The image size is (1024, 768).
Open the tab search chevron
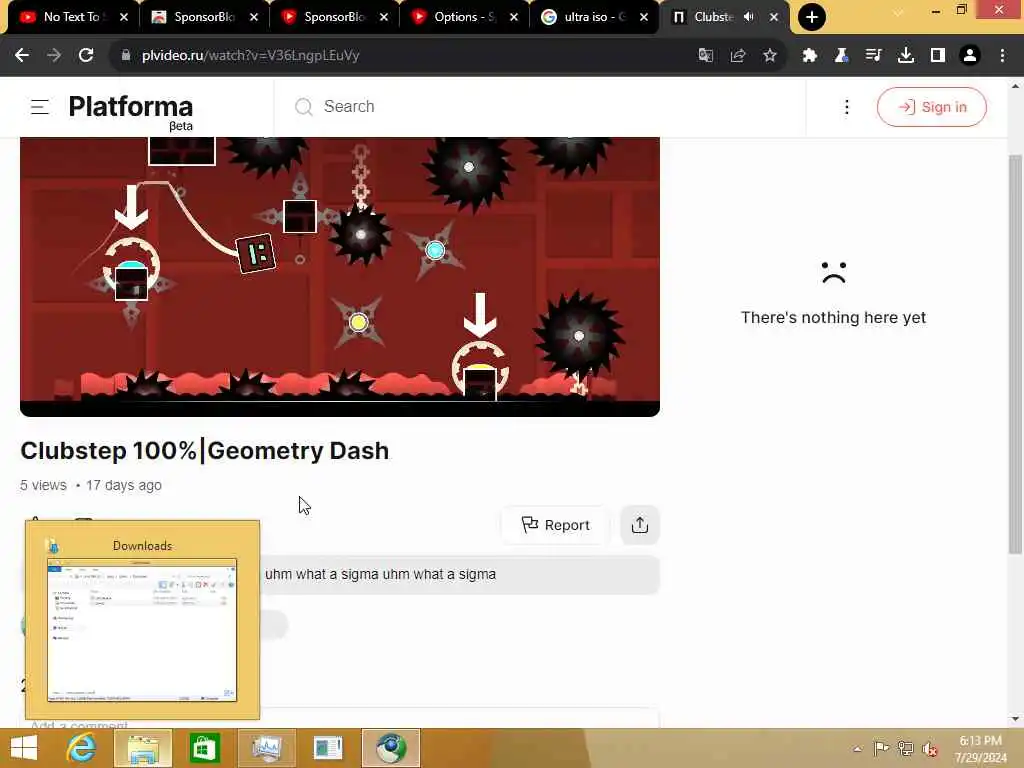tap(899, 12)
